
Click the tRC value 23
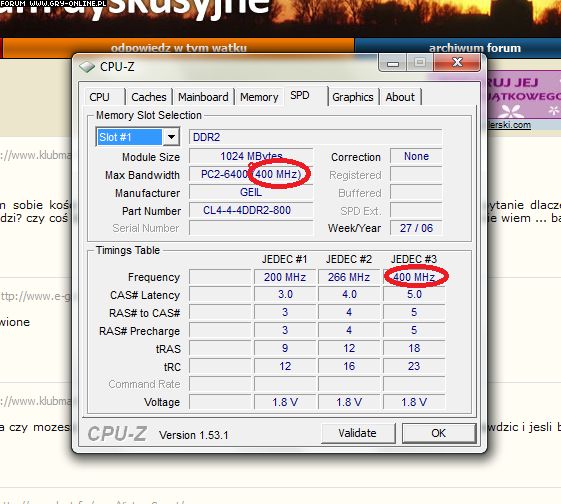point(414,366)
